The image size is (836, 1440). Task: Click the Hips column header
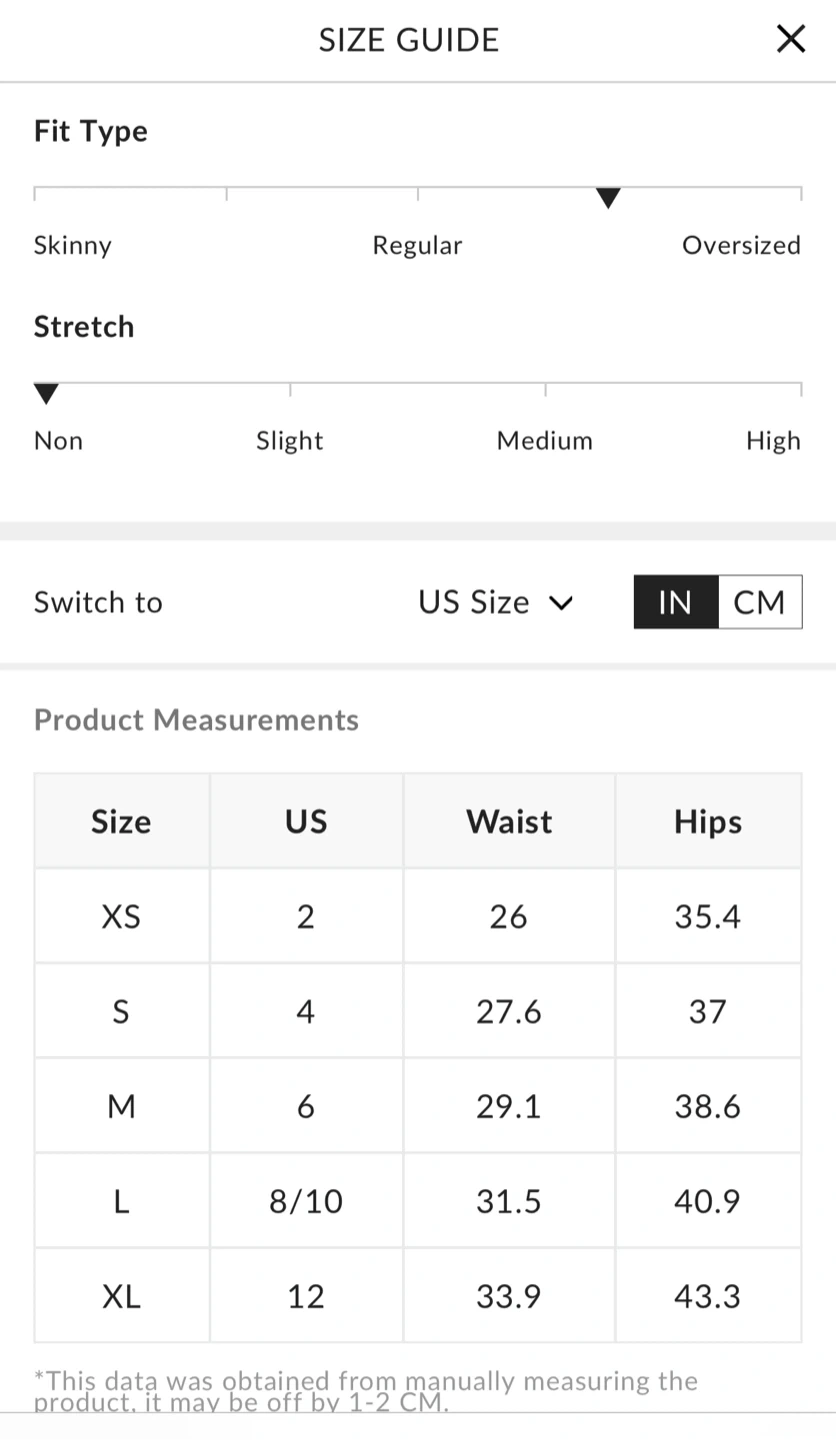coord(708,821)
